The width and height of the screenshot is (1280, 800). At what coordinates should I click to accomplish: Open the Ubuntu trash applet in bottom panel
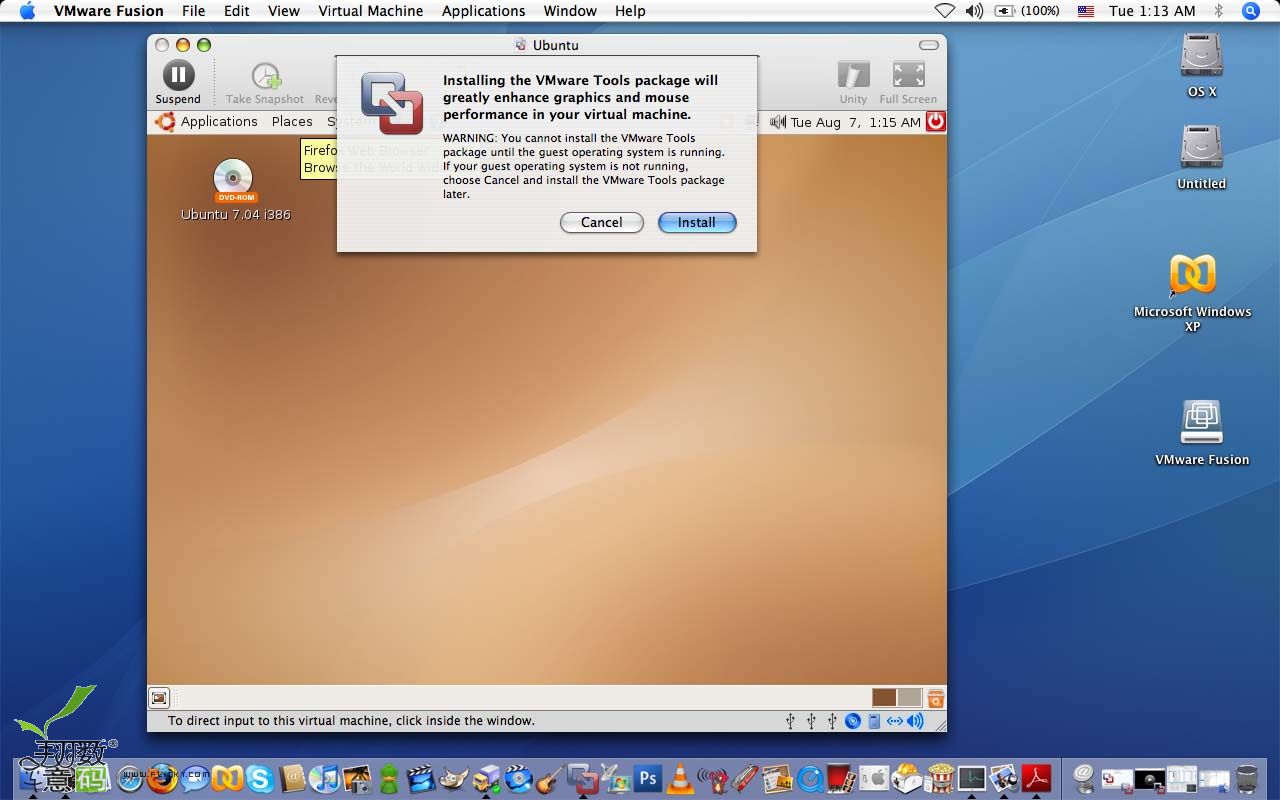tap(936, 698)
